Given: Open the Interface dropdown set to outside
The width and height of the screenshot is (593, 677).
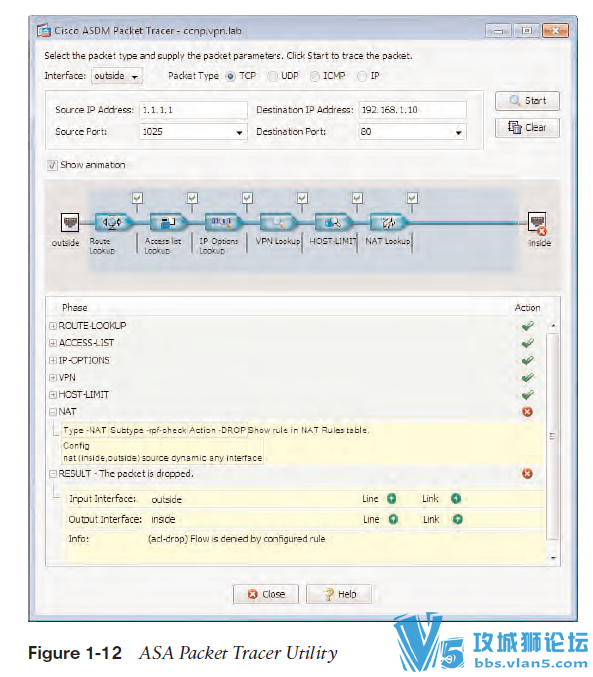Looking at the screenshot, I should point(117,76).
